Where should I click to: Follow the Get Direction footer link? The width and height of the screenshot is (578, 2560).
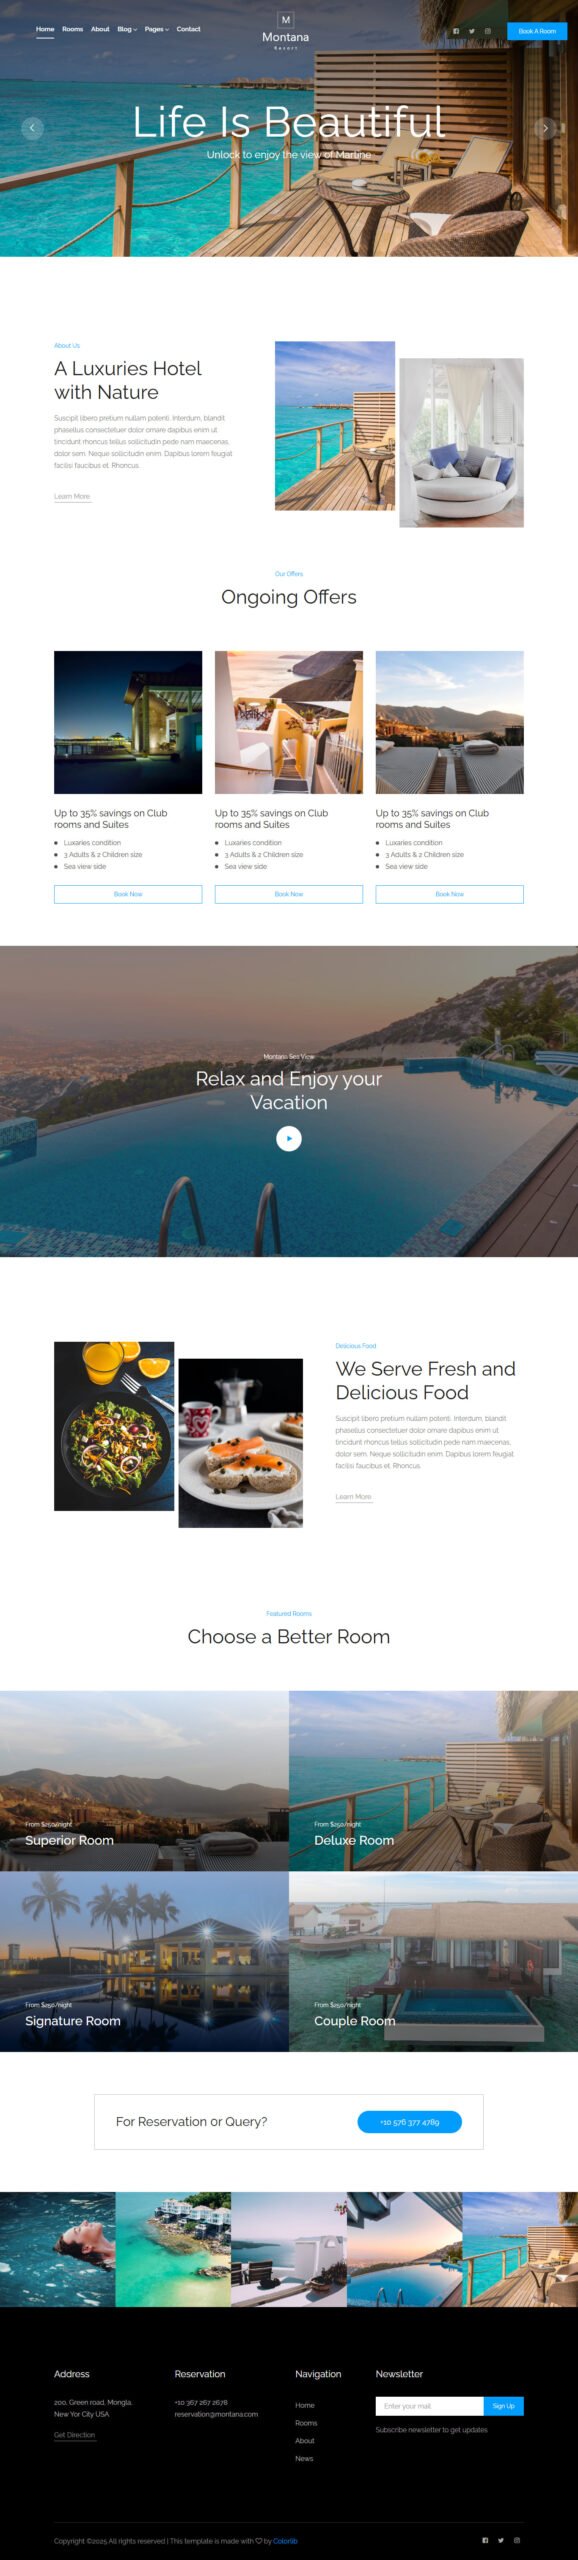(75, 2435)
